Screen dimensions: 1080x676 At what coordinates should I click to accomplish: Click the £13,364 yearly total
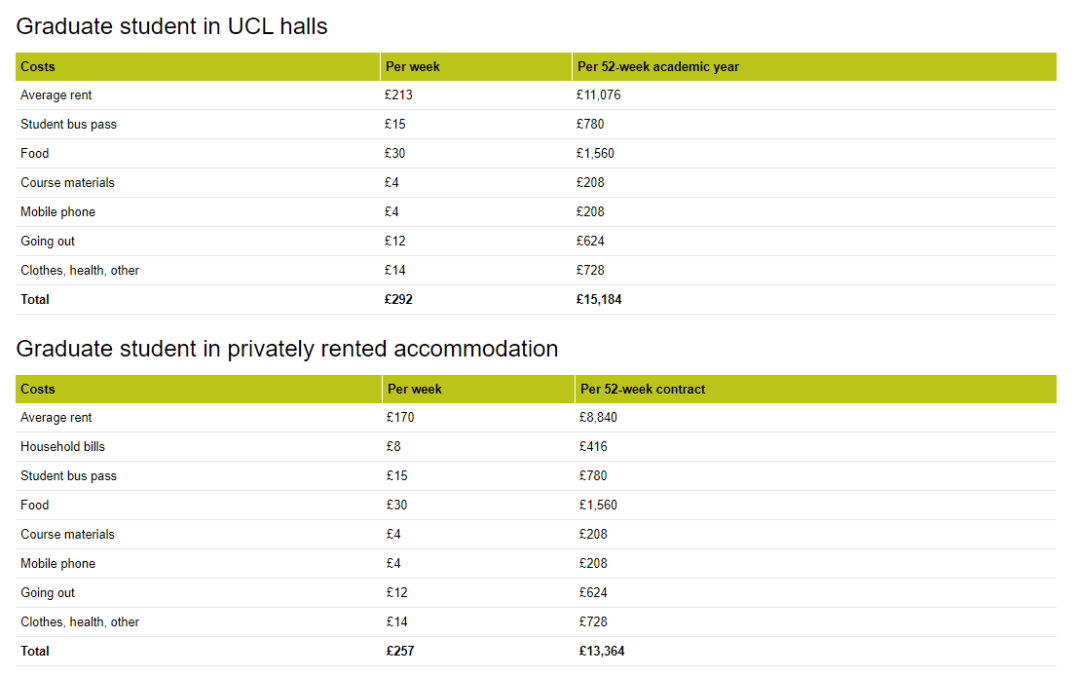(x=602, y=651)
